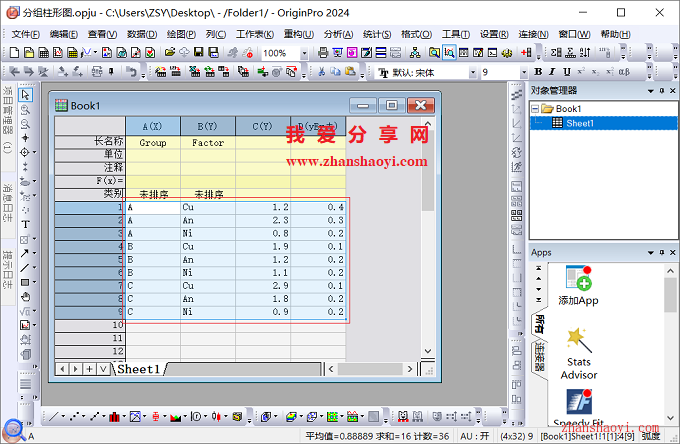The height and width of the screenshot is (444, 680).
Task: Open the File menu
Action: click(x=26, y=34)
